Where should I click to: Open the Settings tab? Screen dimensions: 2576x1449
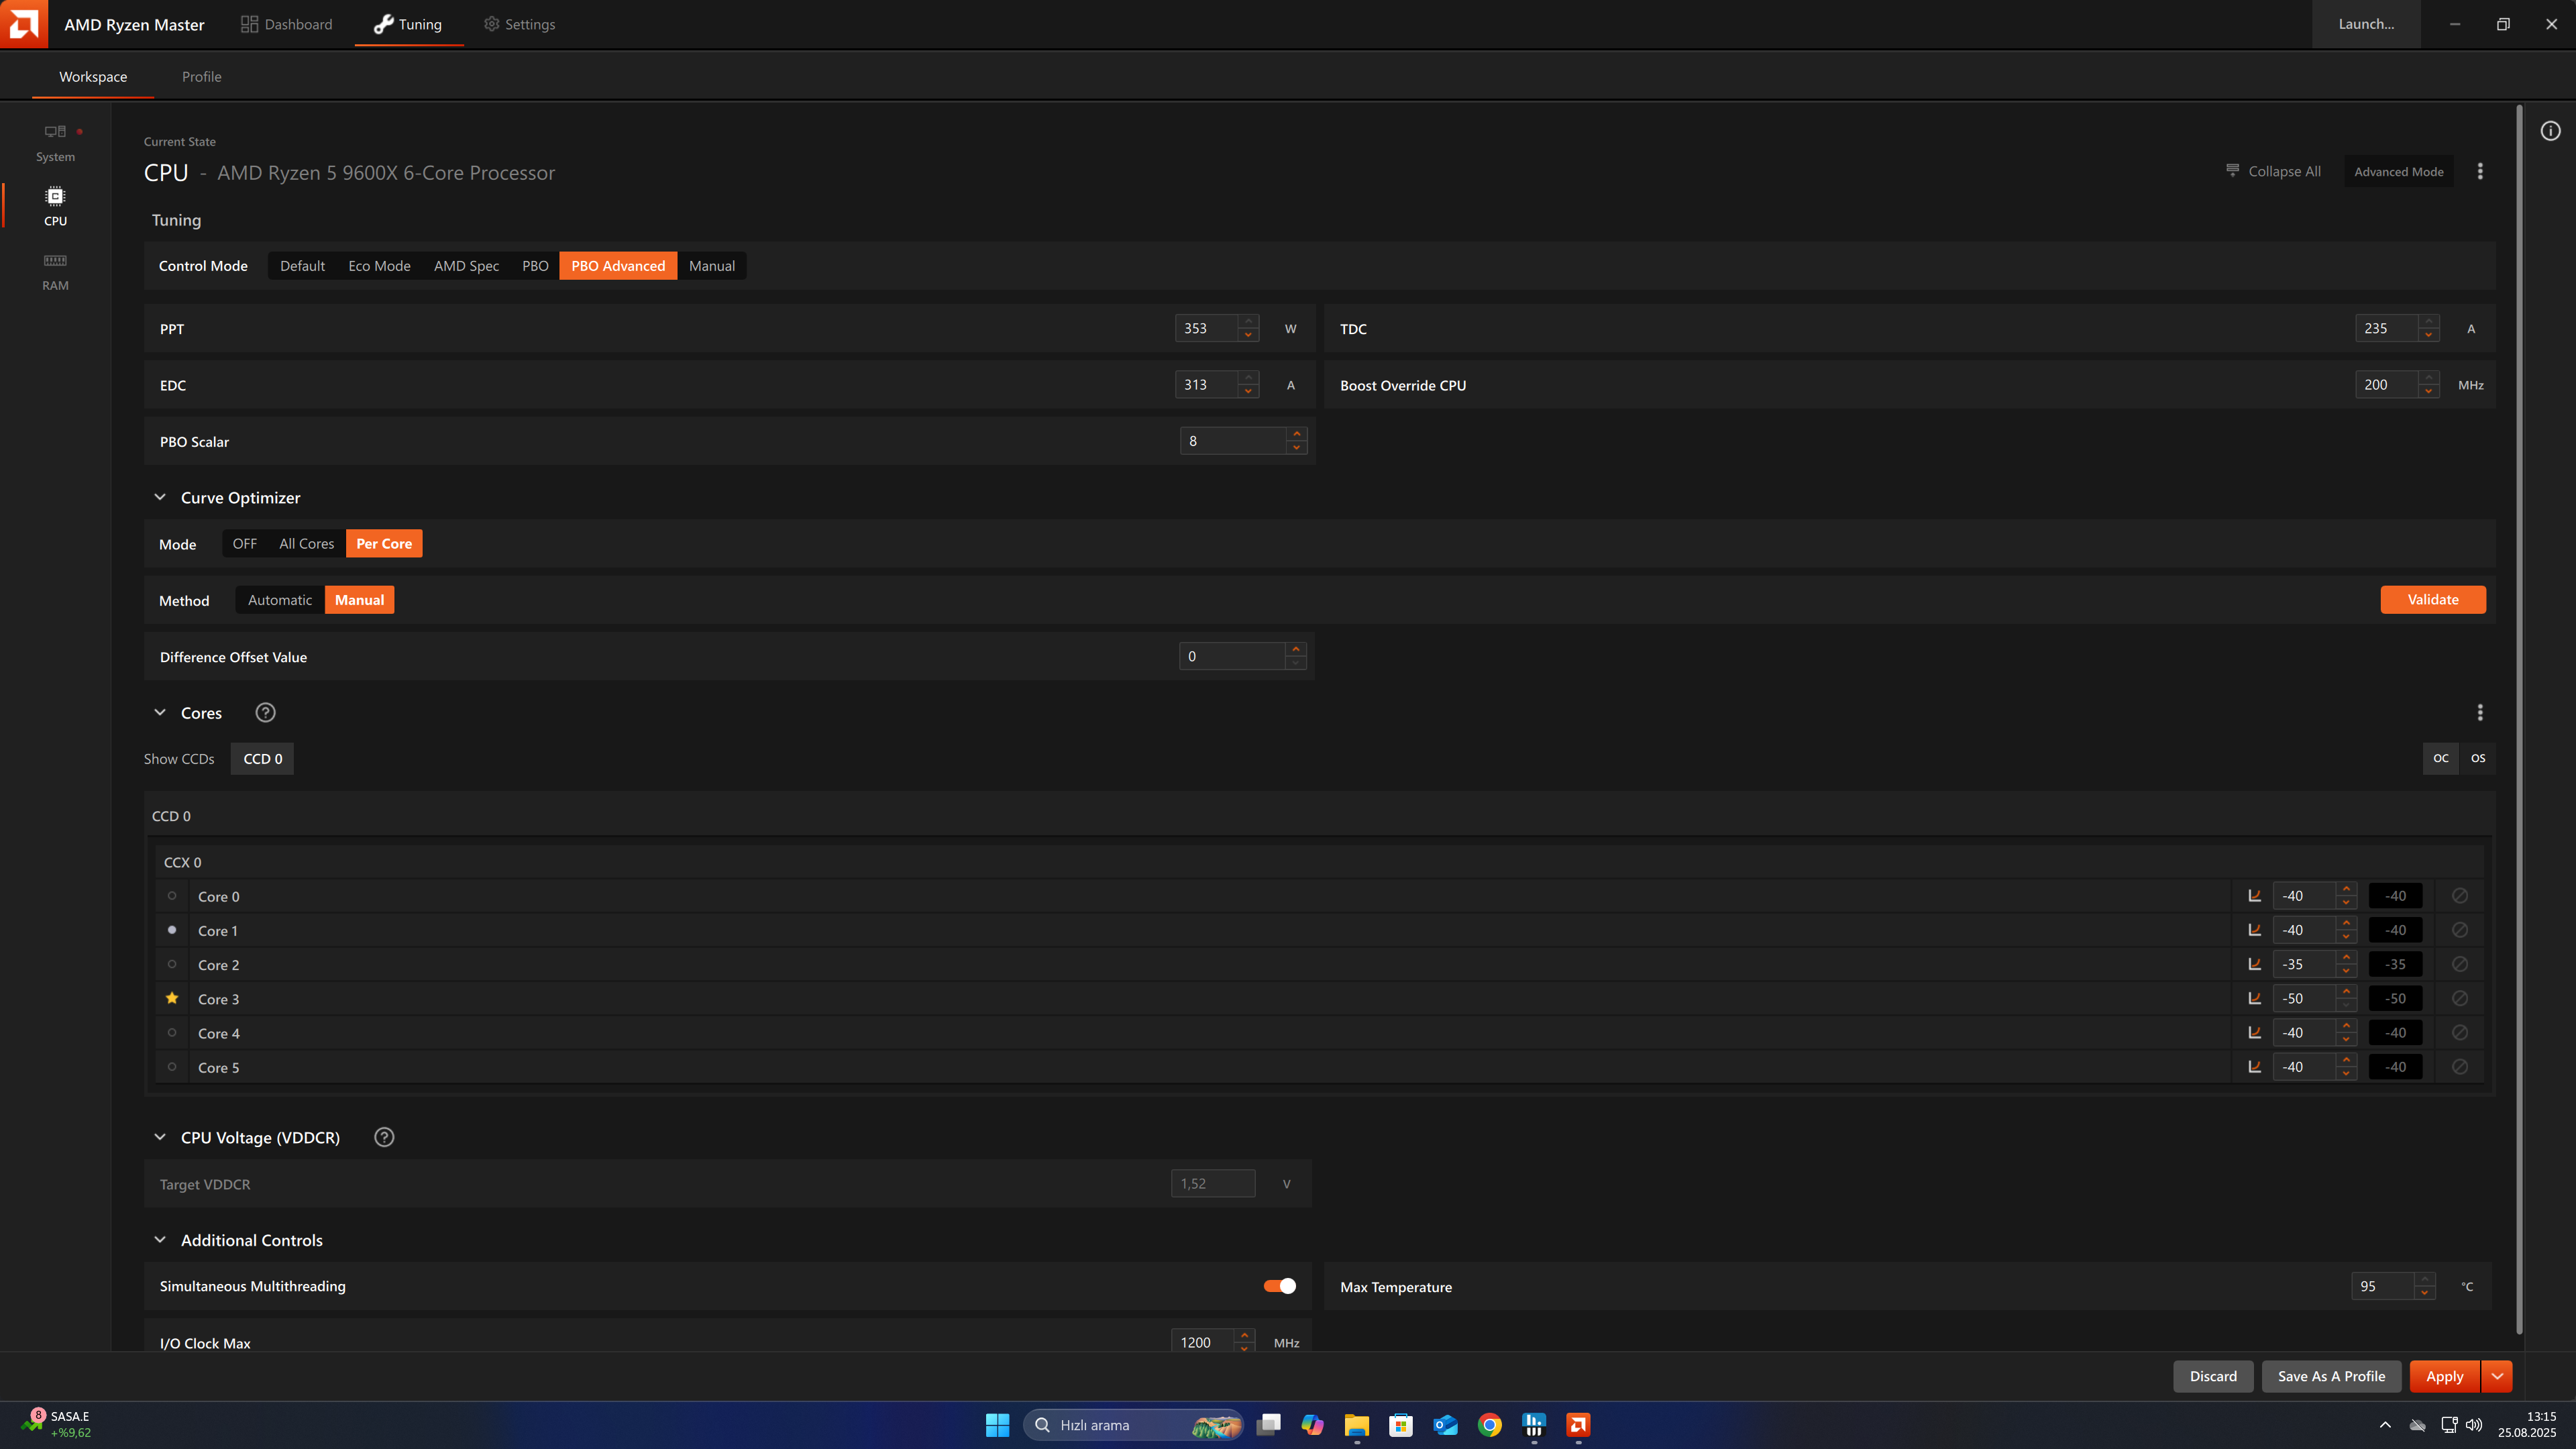519,24
